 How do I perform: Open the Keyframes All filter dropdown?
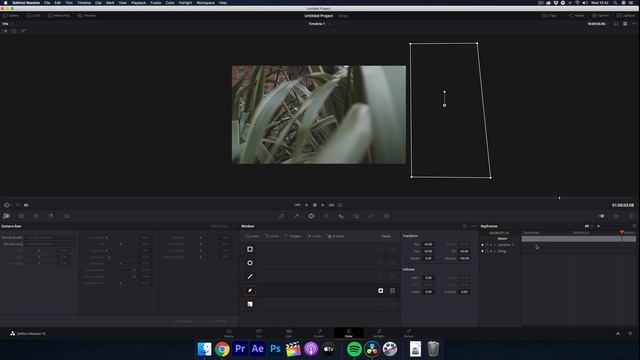point(589,226)
